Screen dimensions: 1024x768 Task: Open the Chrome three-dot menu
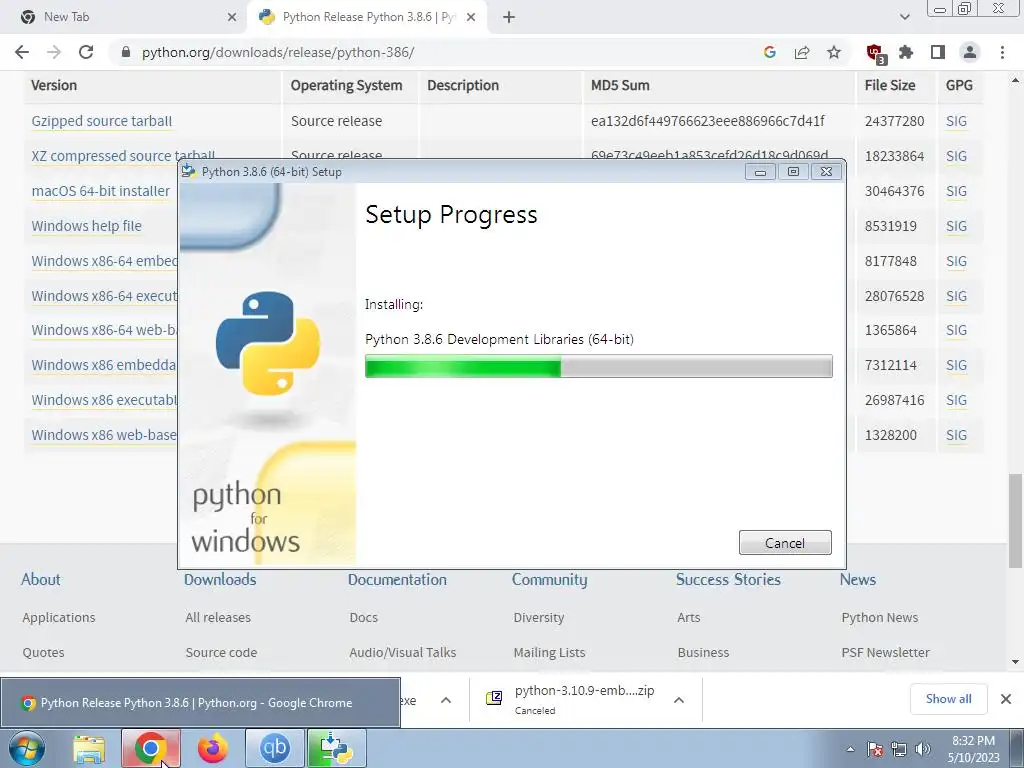(x=1002, y=52)
